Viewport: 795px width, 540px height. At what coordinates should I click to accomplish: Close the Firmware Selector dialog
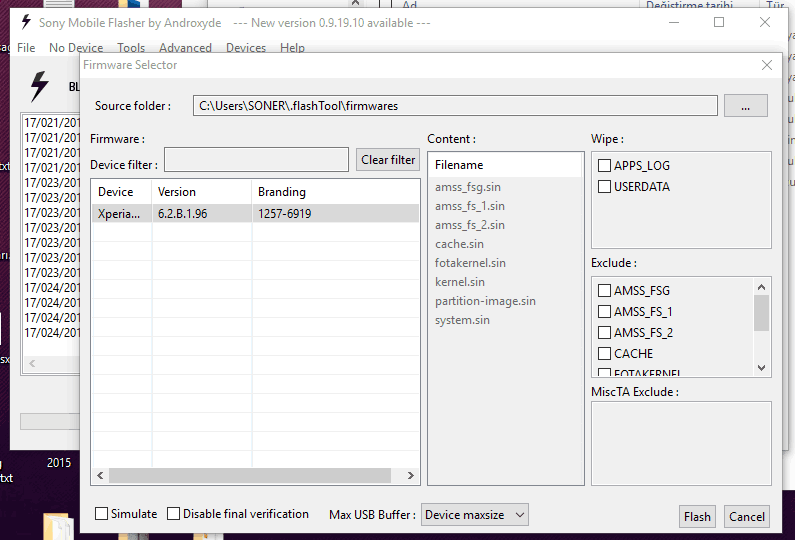(767, 65)
